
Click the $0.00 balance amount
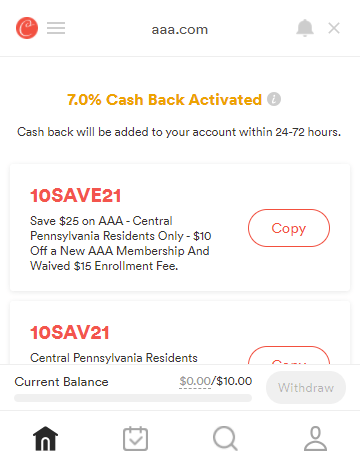point(195,381)
